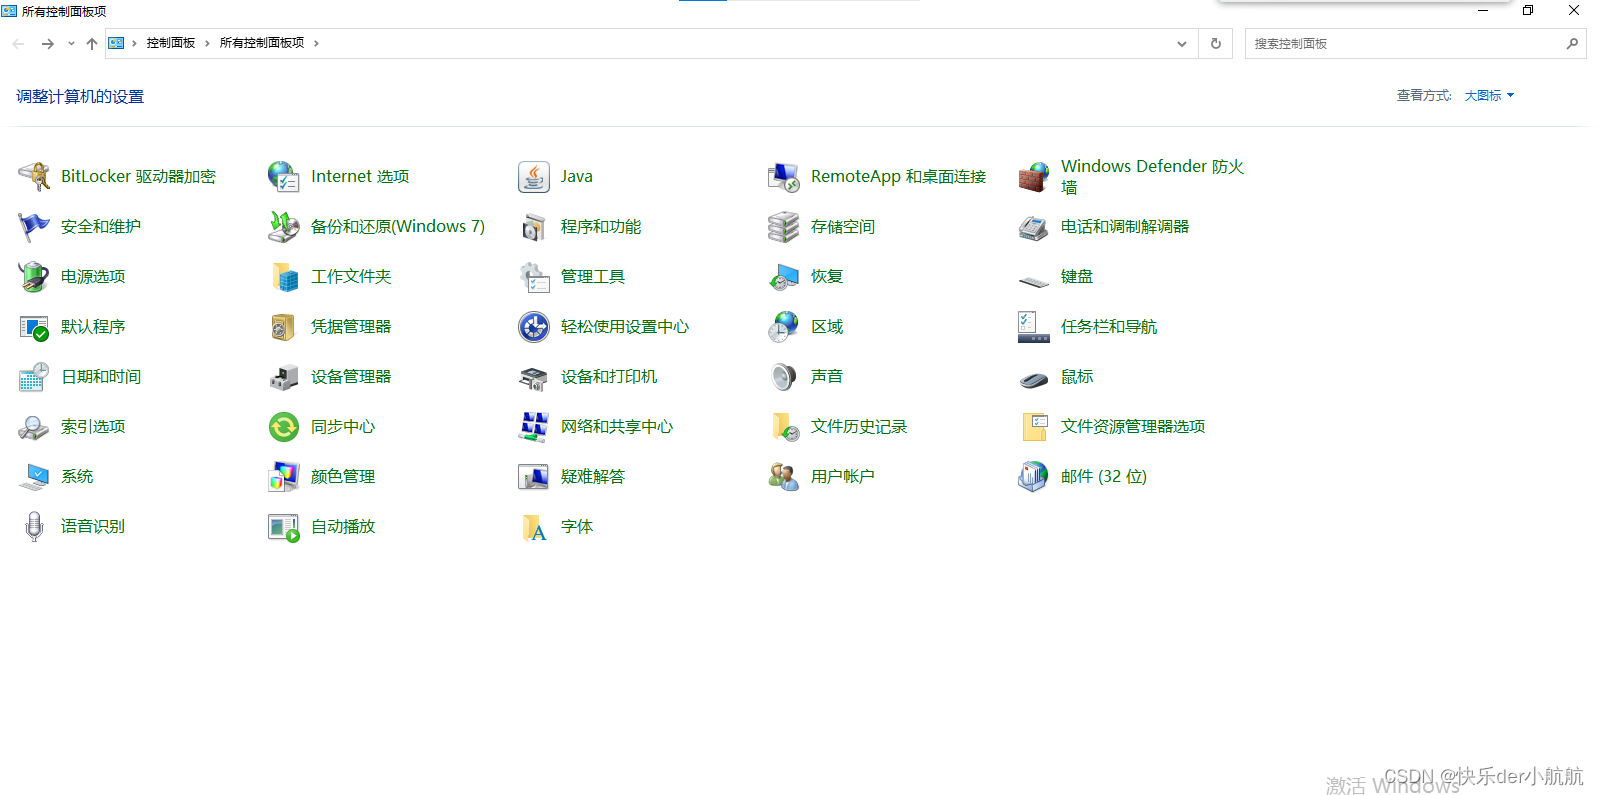
Task: Expand the address bar history dropdown arrow
Action: click(x=1182, y=44)
